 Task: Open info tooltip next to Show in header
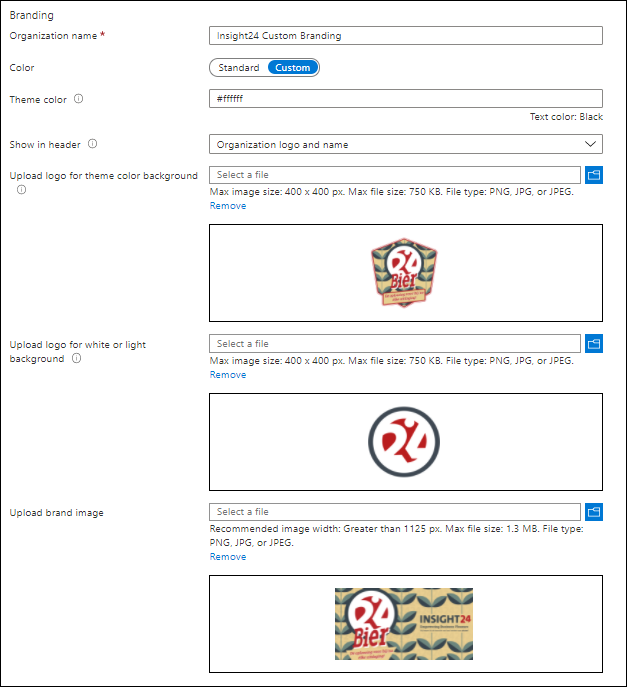click(x=92, y=144)
